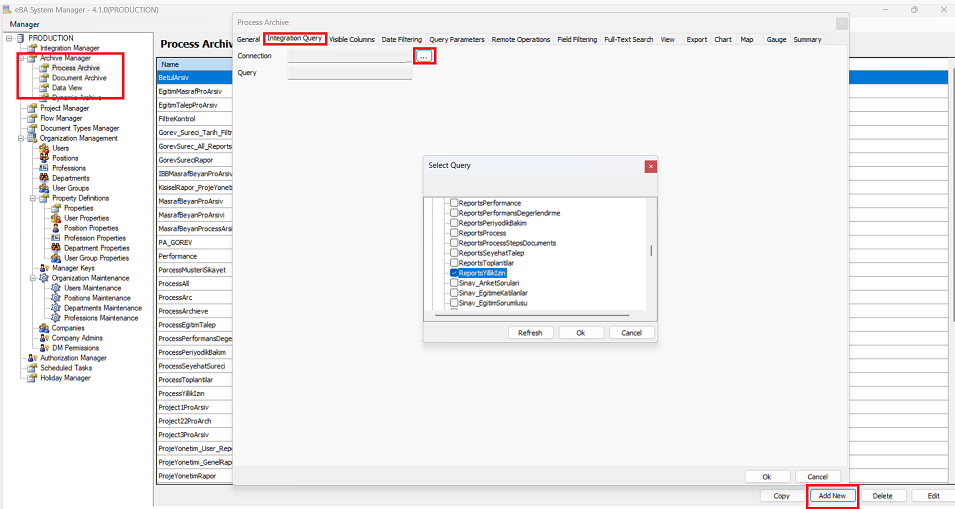This screenshot has width=955, height=509.
Task: Click the Connection browse ellipsis button
Action: [x=424, y=57]
